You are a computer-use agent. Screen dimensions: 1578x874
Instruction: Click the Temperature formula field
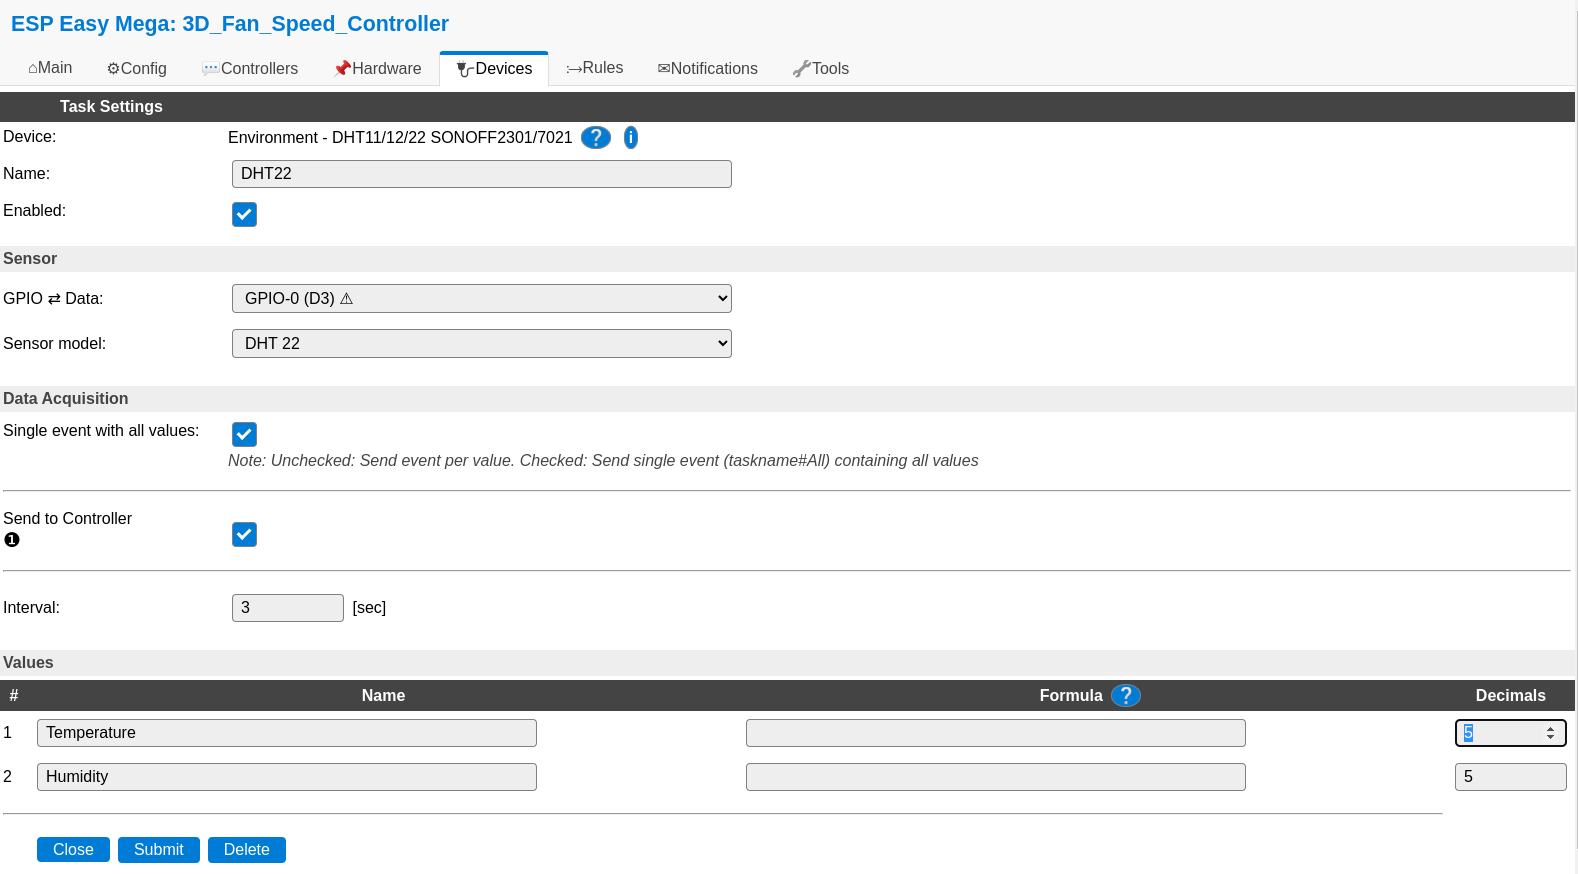(996, 733)
